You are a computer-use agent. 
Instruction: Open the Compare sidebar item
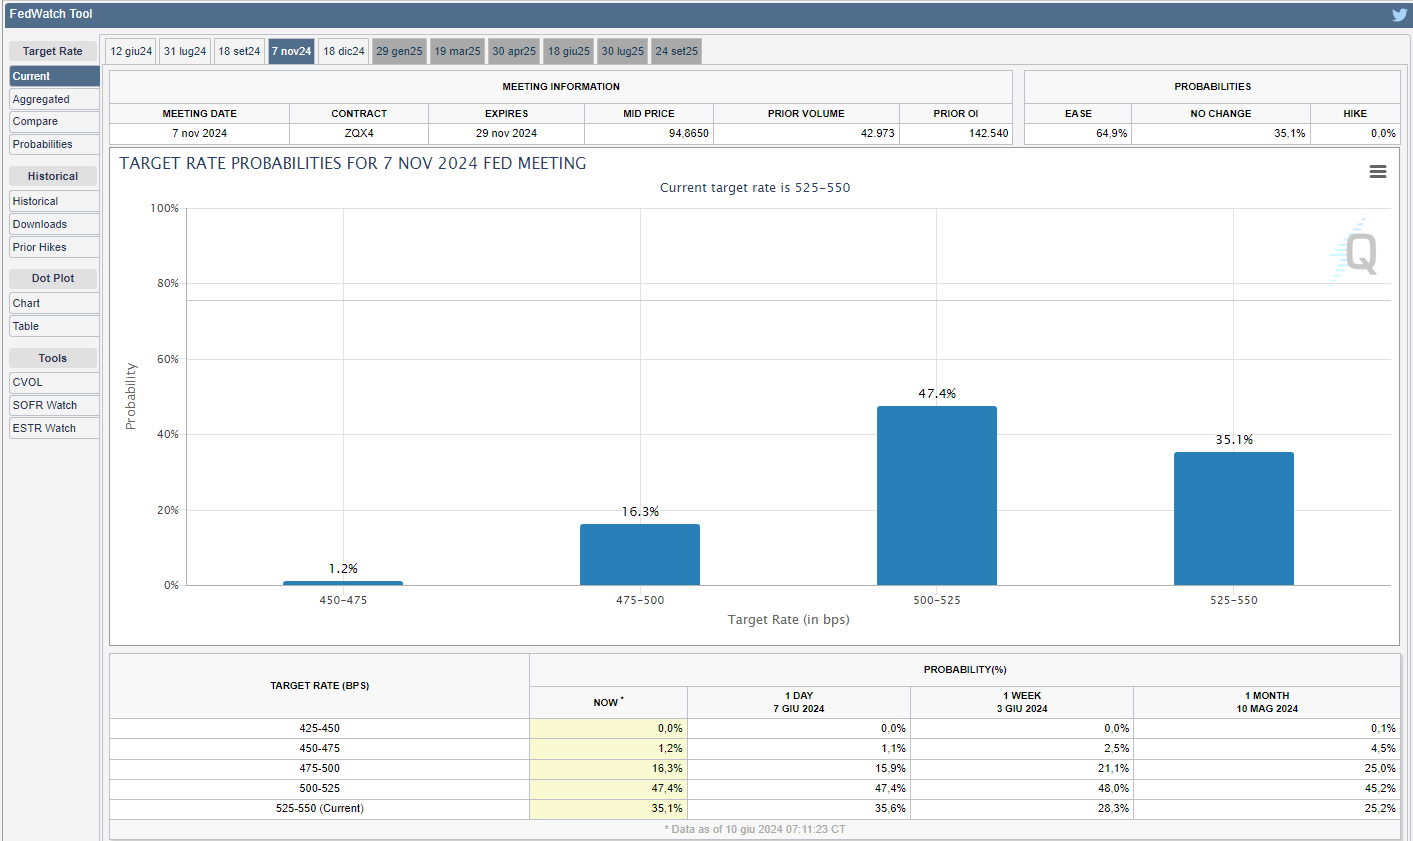coord(54,121)
